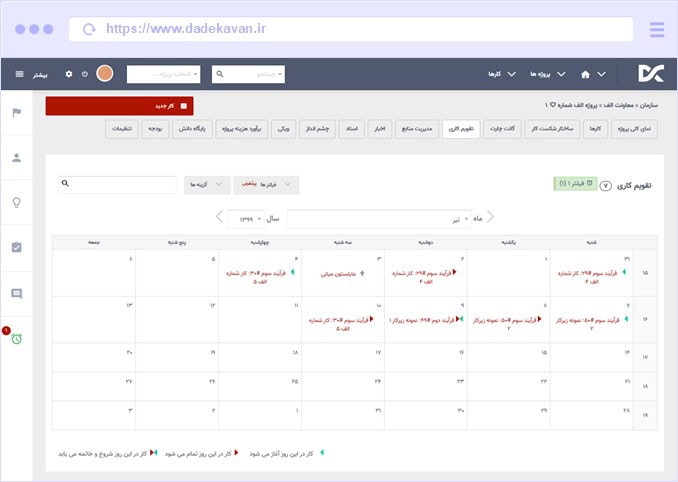Switch to اسناد tab

pyautogui.click(x=352, y=129)
